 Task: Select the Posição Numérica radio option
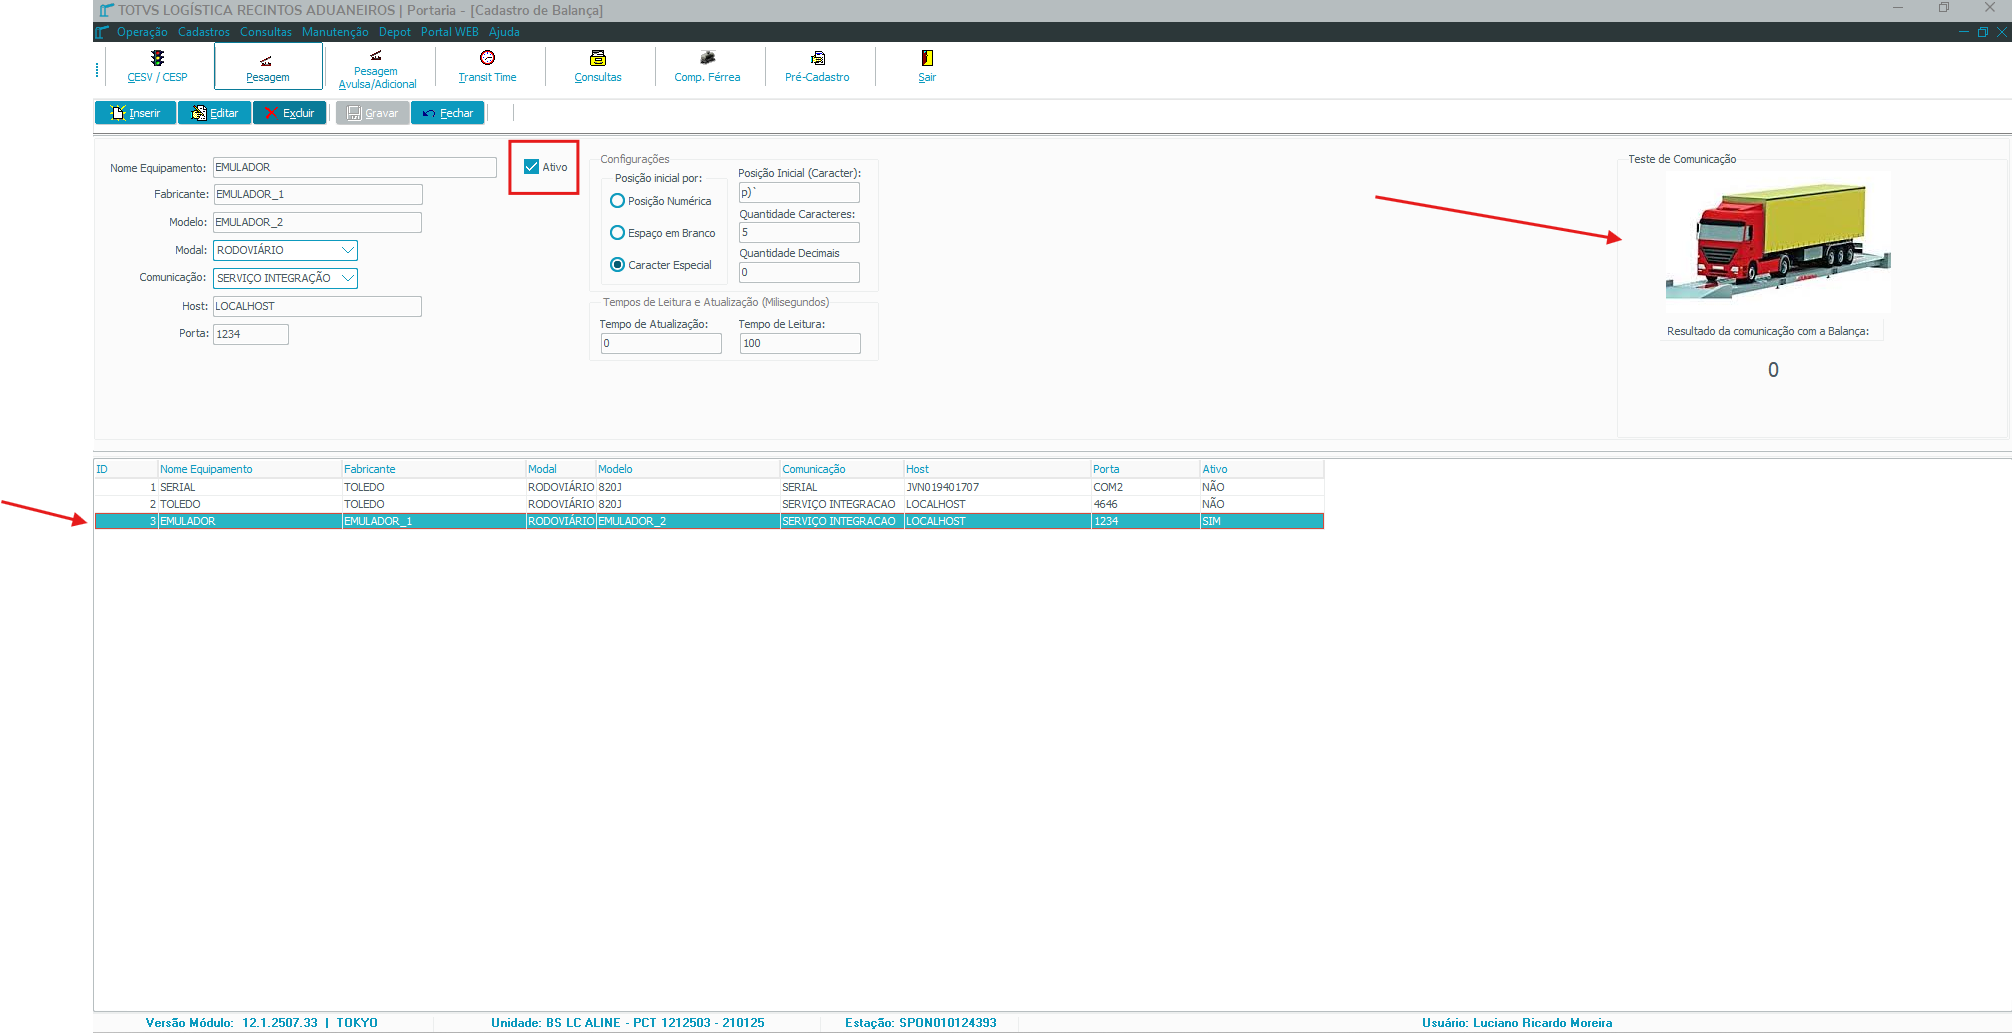618,201
